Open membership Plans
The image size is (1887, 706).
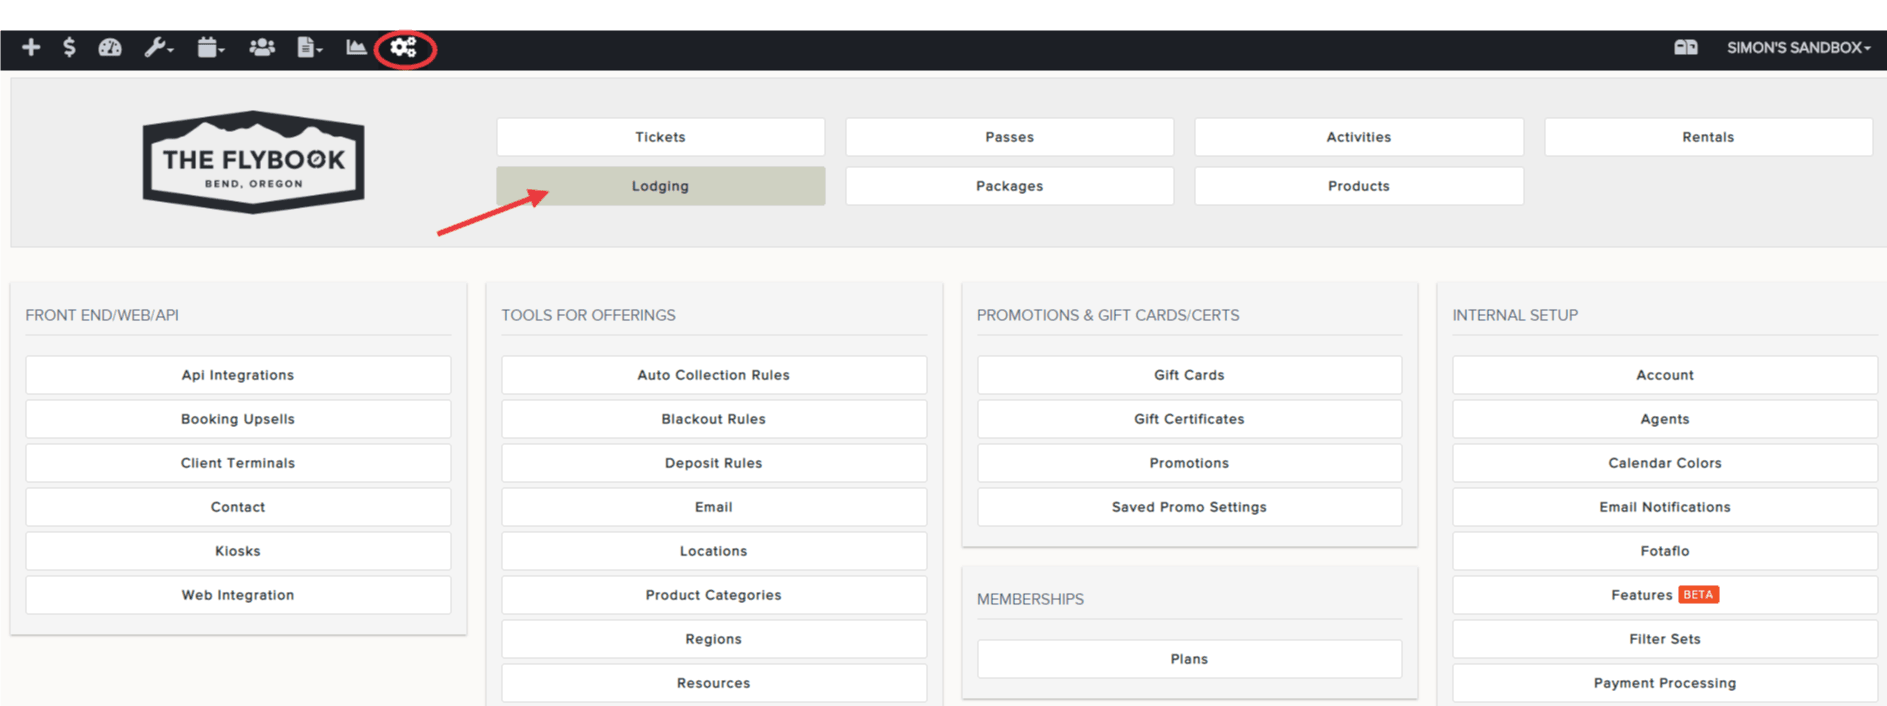[x=1190, y=659]
